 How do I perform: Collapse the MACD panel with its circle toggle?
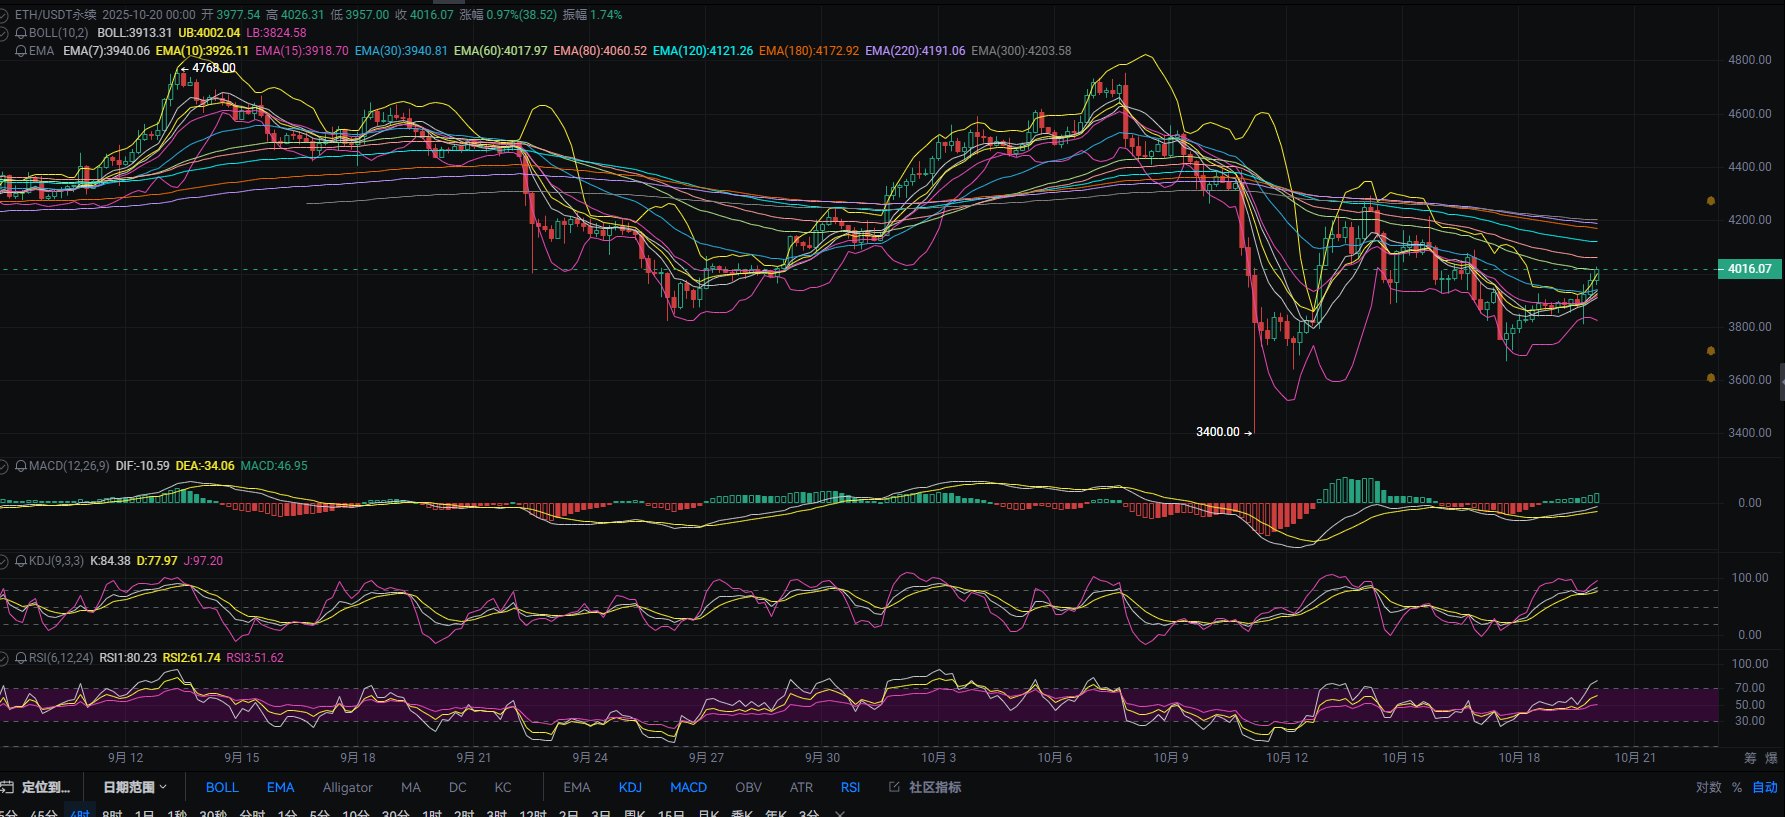[5, 466]
